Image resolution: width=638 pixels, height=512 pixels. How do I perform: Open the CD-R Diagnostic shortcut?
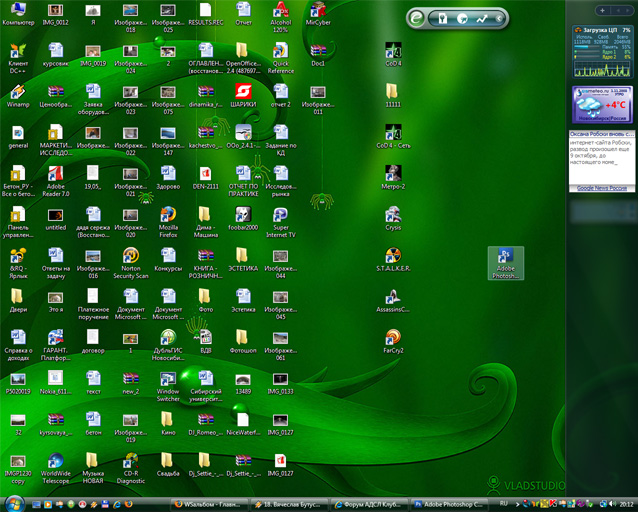pos(131,468)
